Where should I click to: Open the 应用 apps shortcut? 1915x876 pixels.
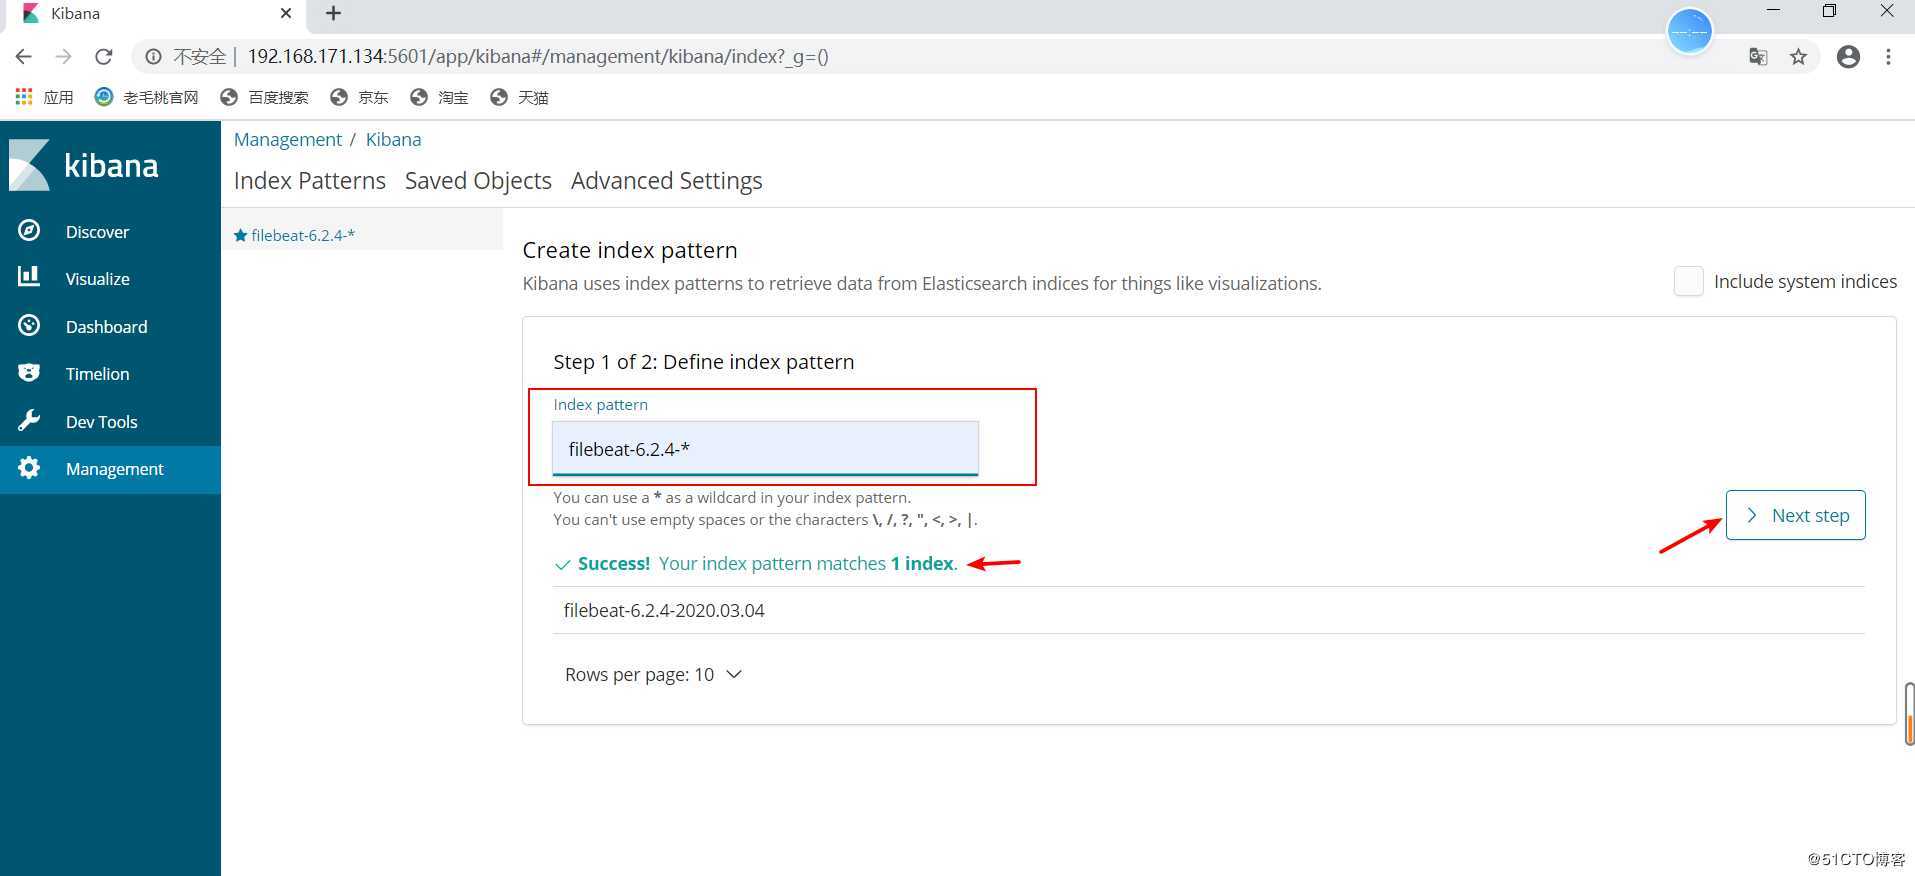[45, 97]
